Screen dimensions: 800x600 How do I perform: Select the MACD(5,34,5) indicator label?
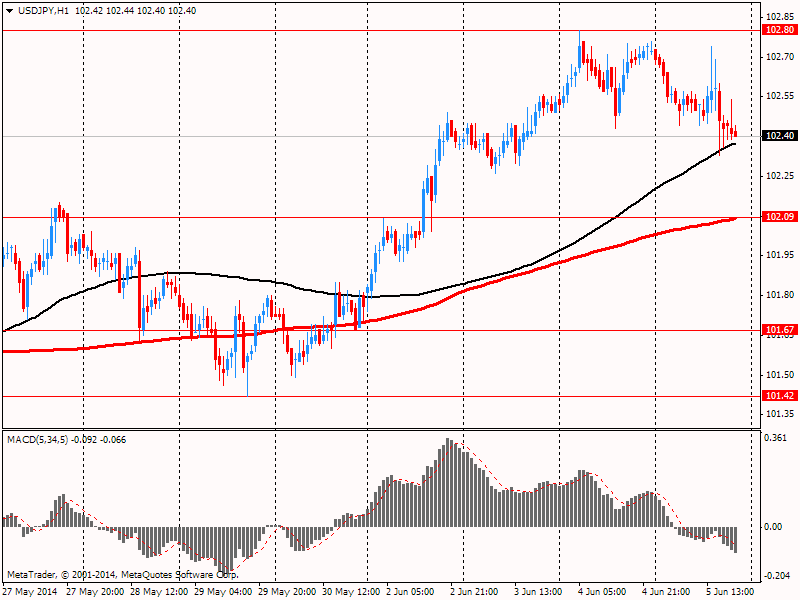37,440
